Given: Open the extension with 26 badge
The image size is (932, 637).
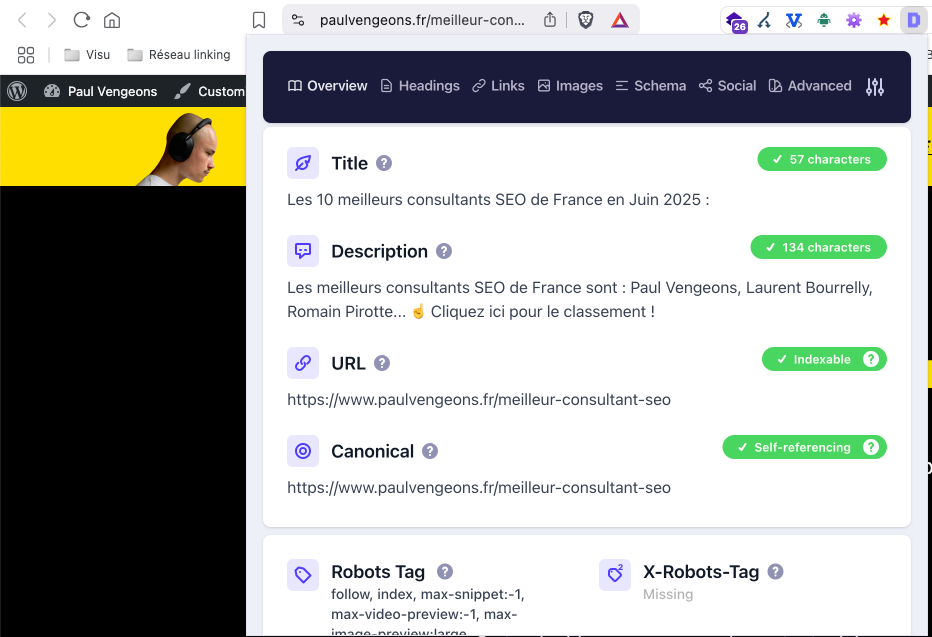Looking at the screenshot, I should 736,21.
